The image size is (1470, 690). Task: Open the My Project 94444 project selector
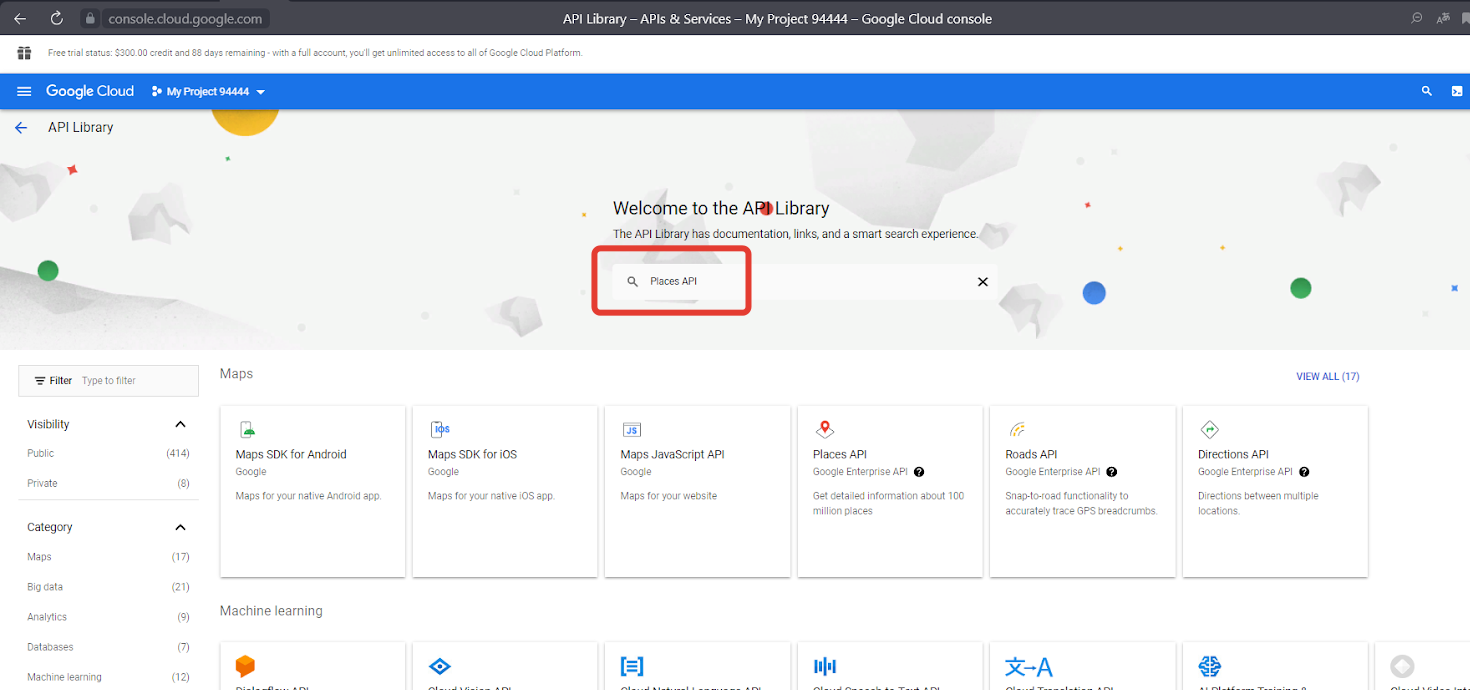208,92
